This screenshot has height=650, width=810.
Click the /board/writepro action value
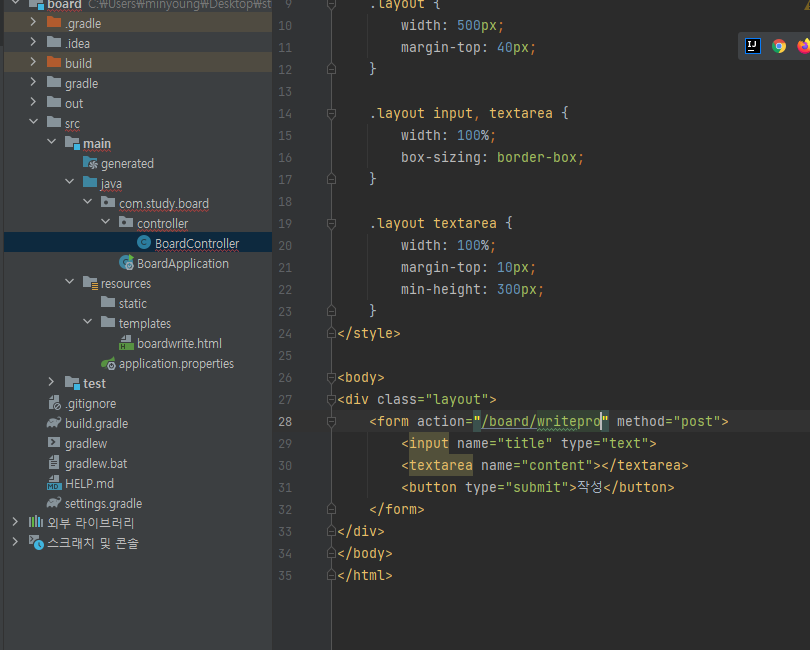tap(541, 422)
